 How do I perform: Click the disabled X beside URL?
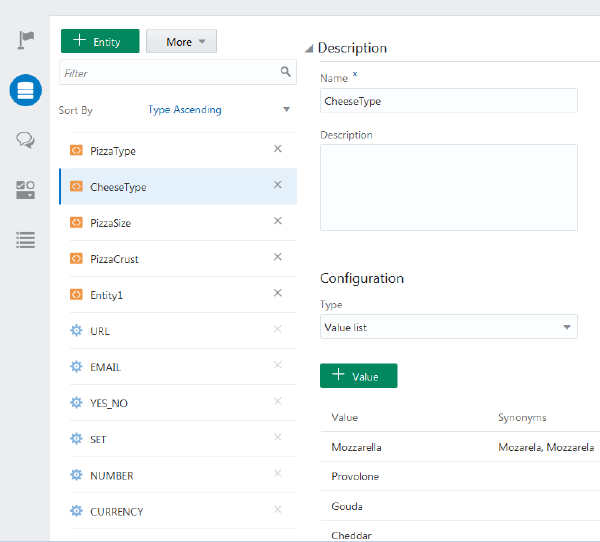[x=278, y=329]
